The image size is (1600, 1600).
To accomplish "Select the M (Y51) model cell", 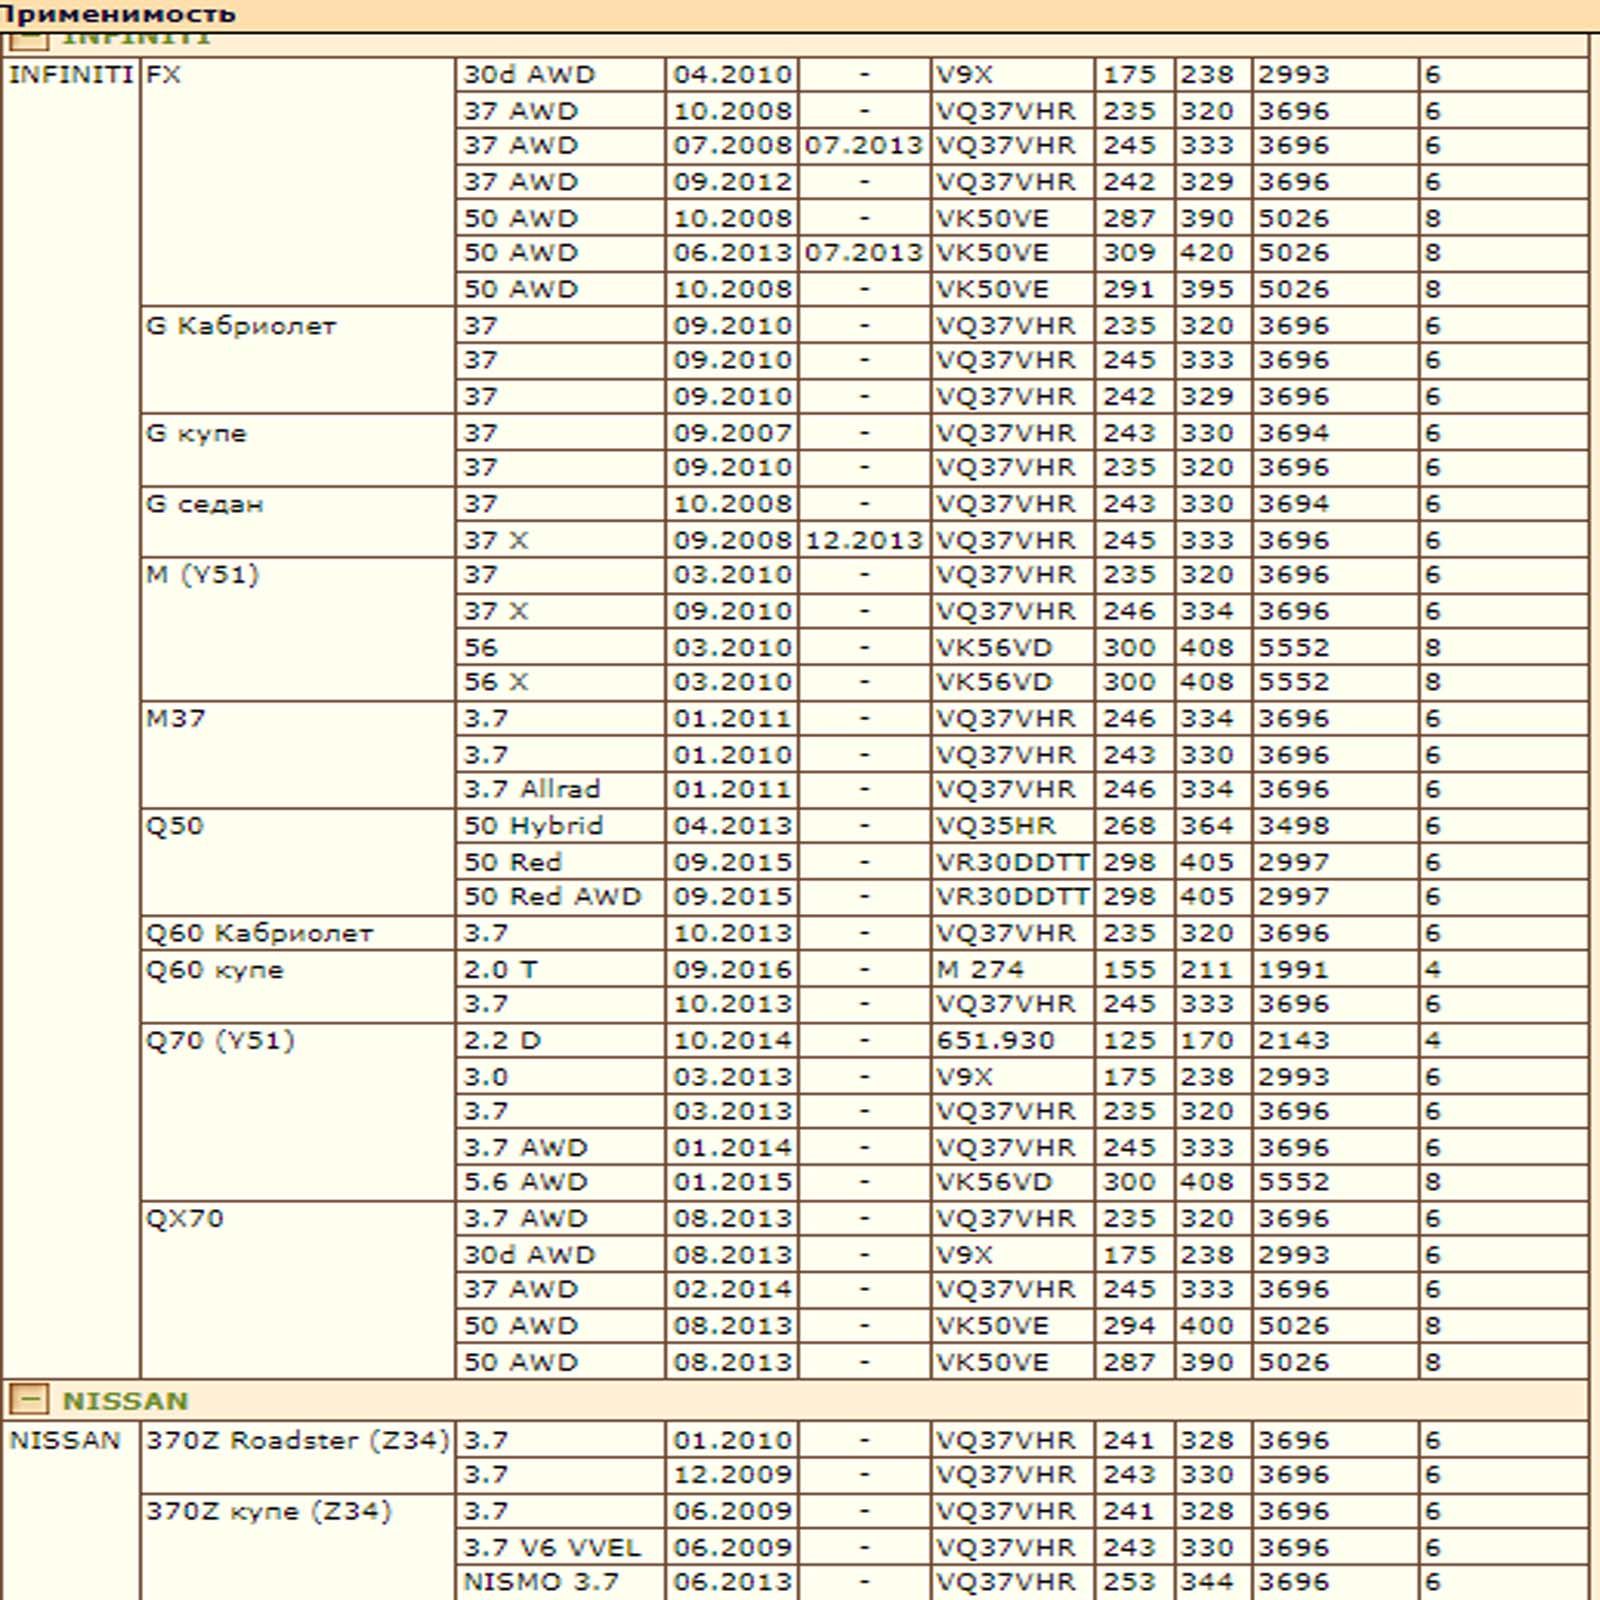I will (x=202, y=575).
